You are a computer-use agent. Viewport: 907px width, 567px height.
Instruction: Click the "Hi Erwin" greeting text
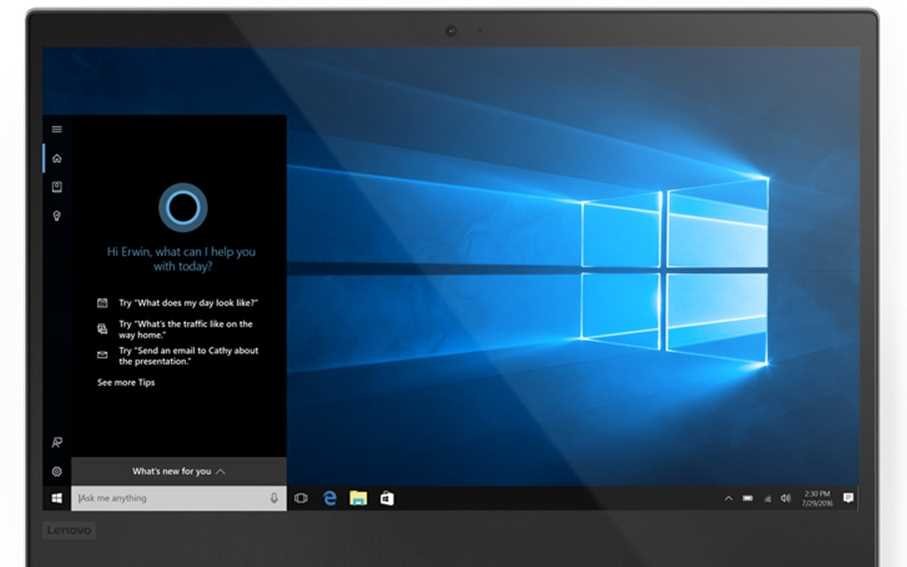point(181,259)
